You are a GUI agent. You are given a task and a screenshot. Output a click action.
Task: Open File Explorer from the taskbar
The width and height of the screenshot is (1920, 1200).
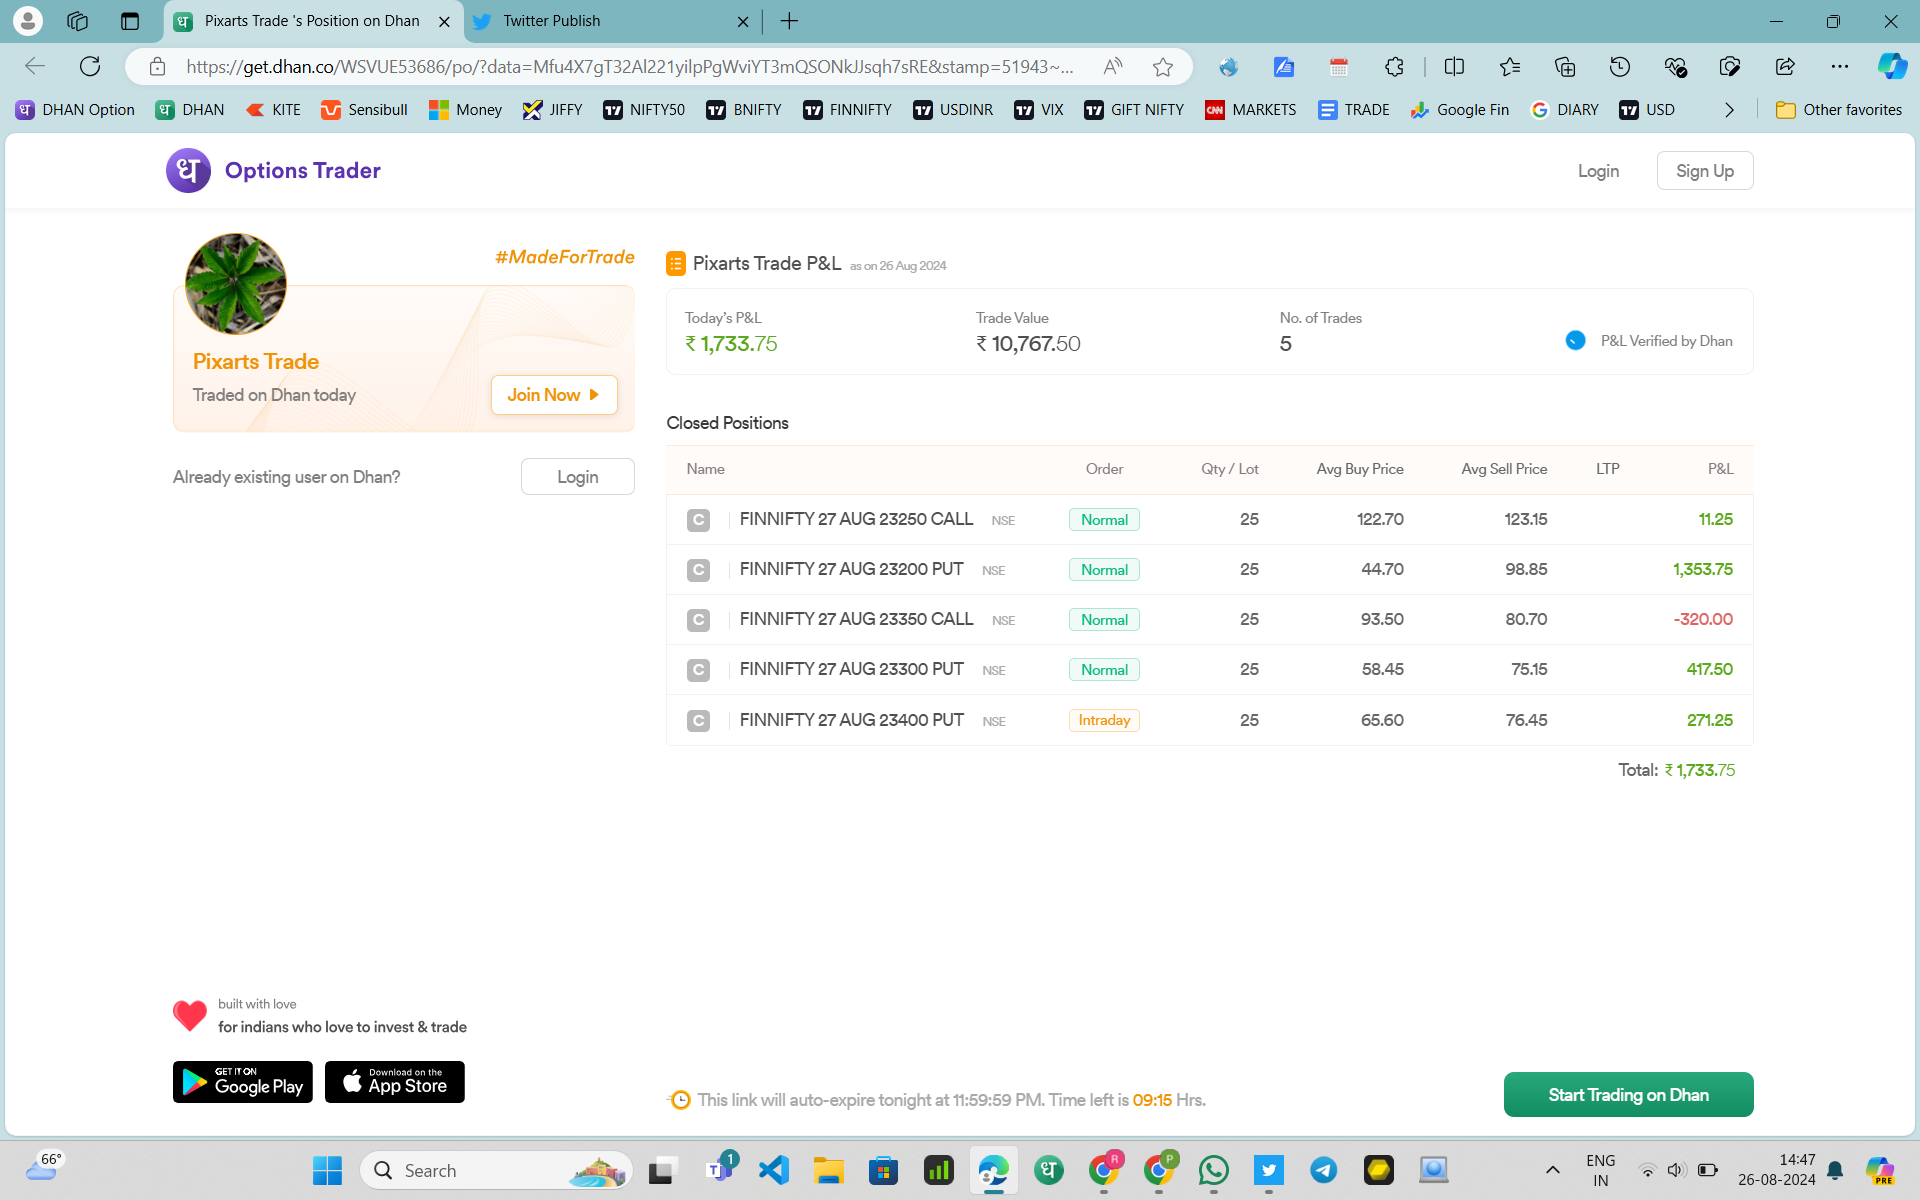[x=828, y=1170]
